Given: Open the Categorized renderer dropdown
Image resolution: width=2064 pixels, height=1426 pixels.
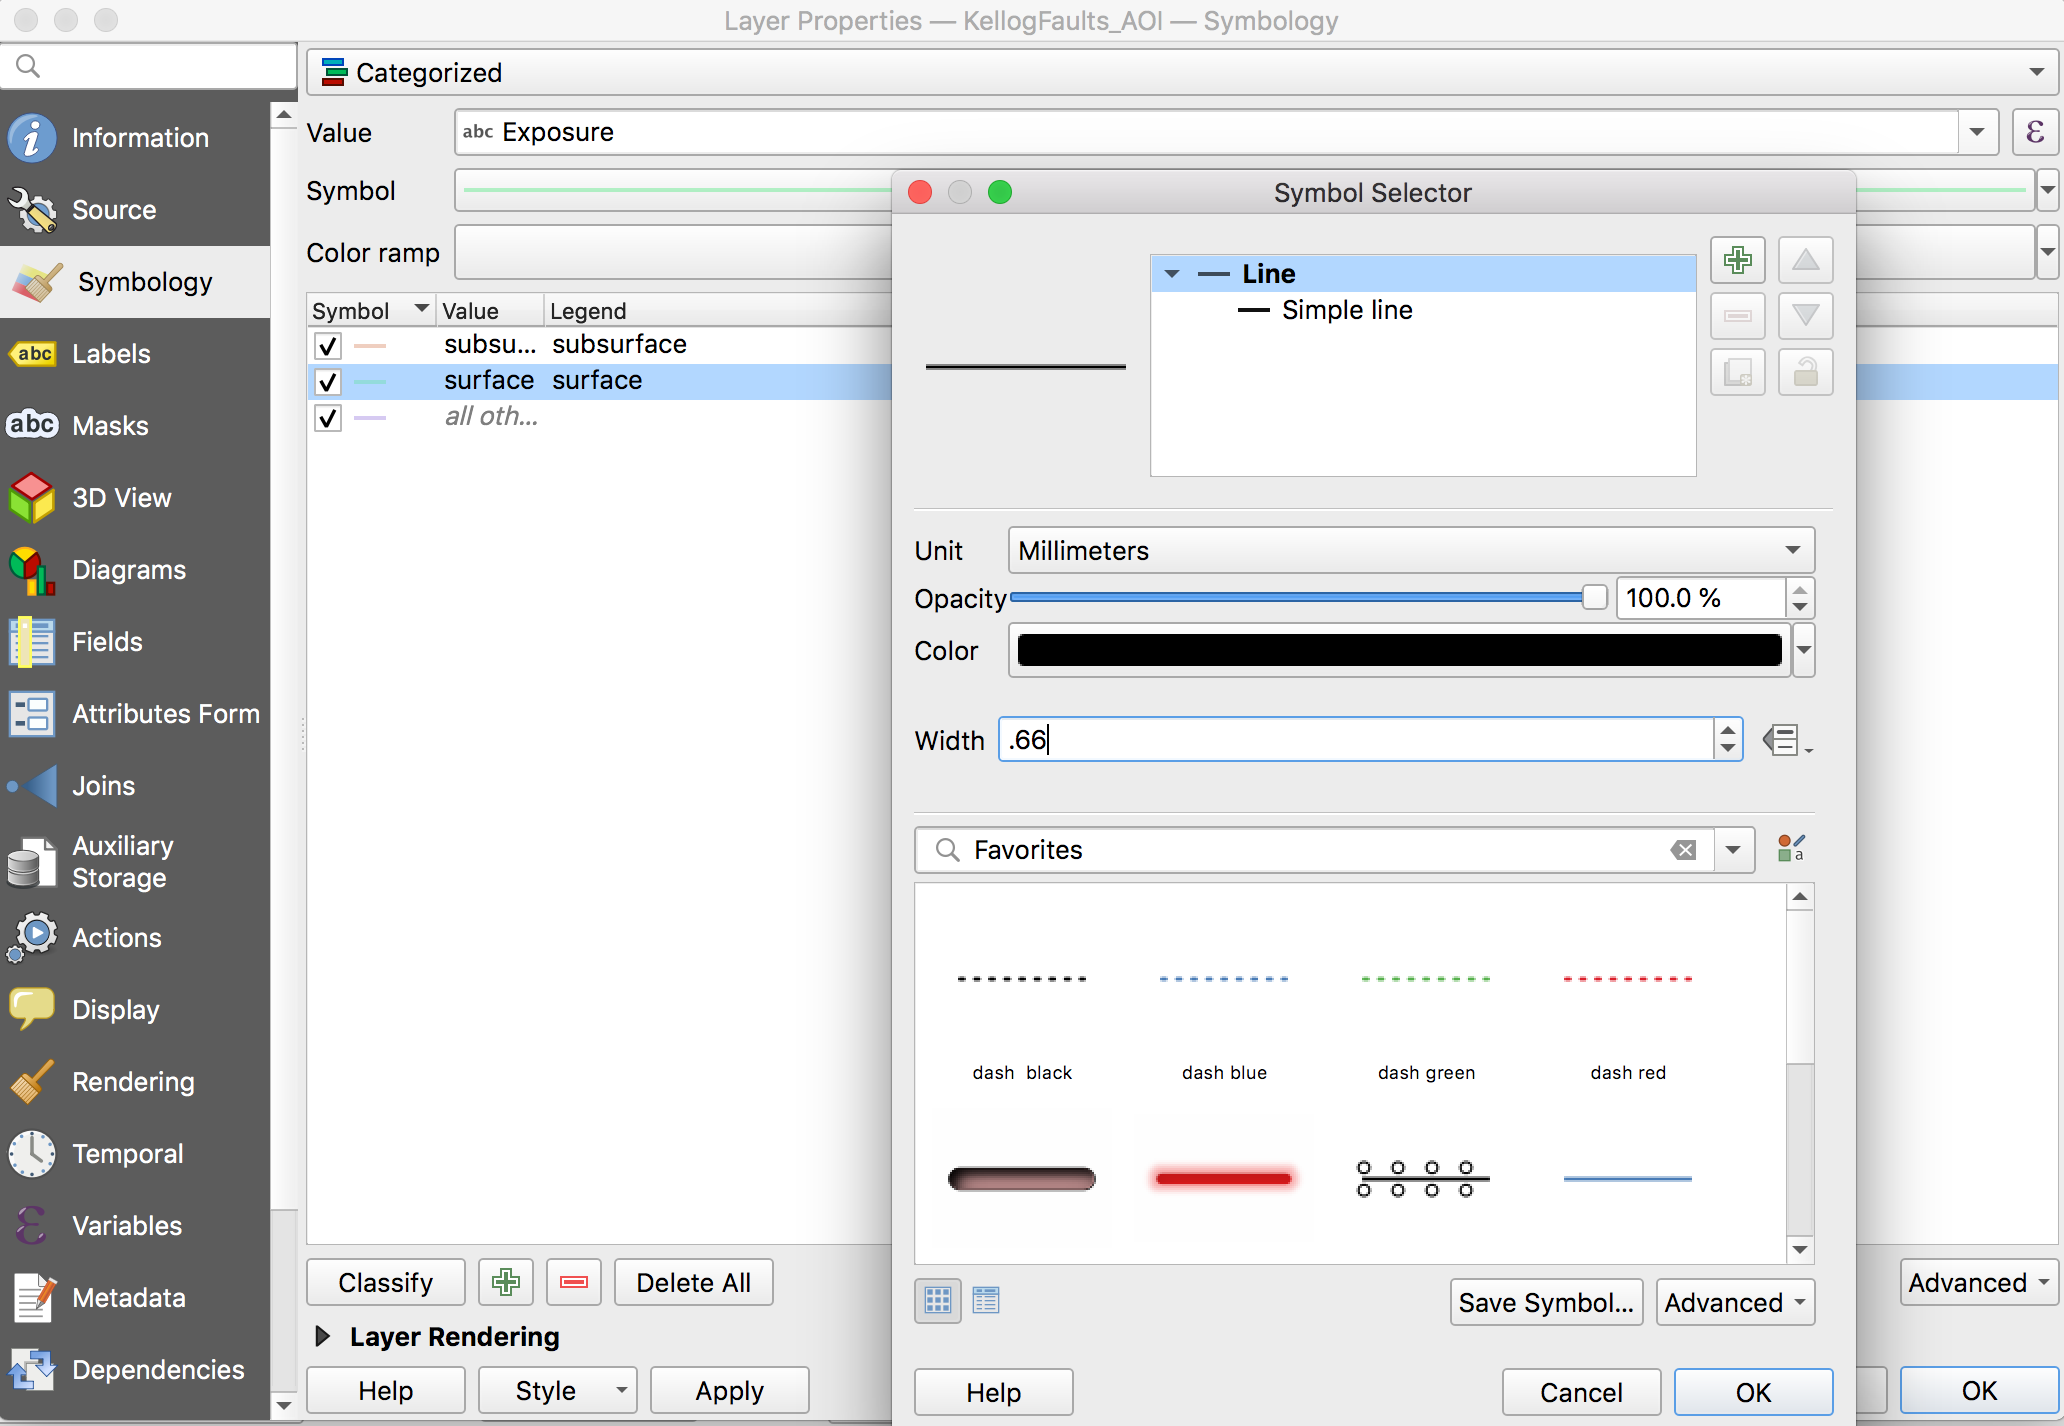Looking at the screenshot, I should 1180,73.
